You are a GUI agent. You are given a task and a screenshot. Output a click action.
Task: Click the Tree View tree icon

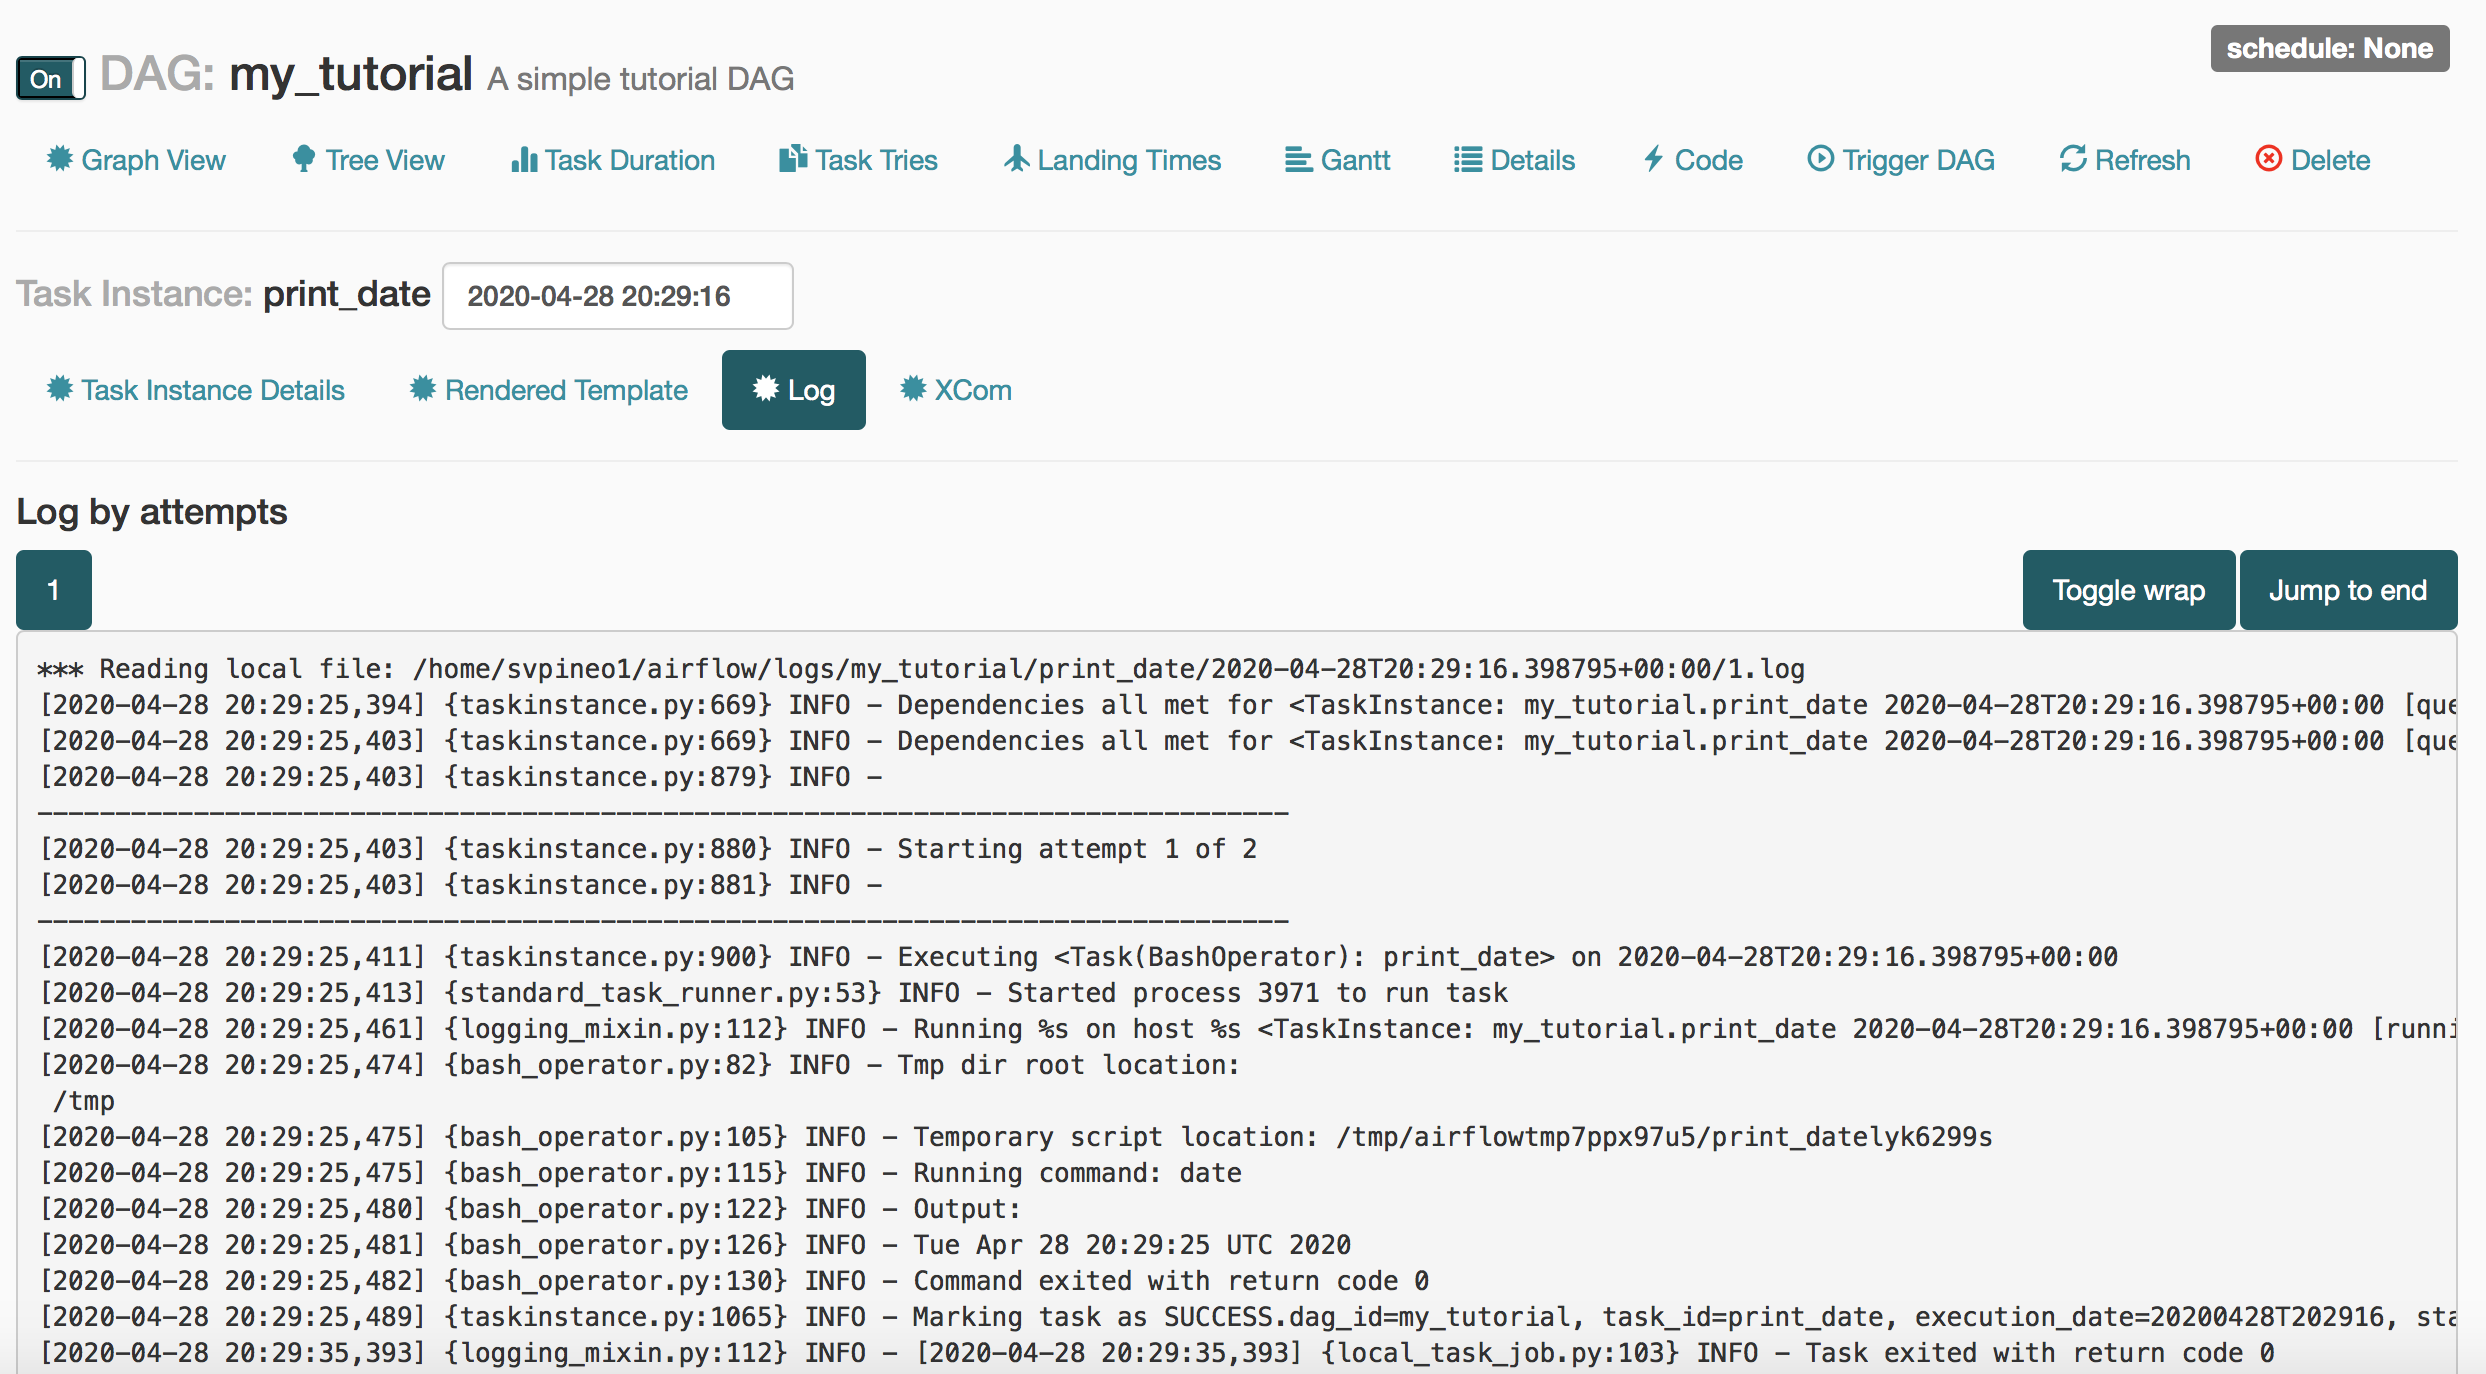click(x=304, y=159)
